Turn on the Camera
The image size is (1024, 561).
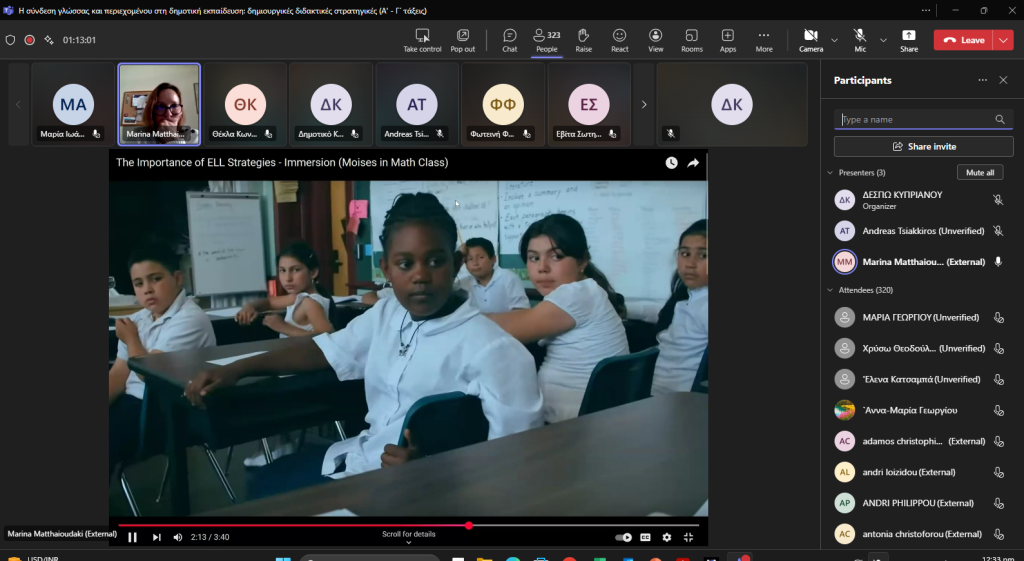coord(811,40)
